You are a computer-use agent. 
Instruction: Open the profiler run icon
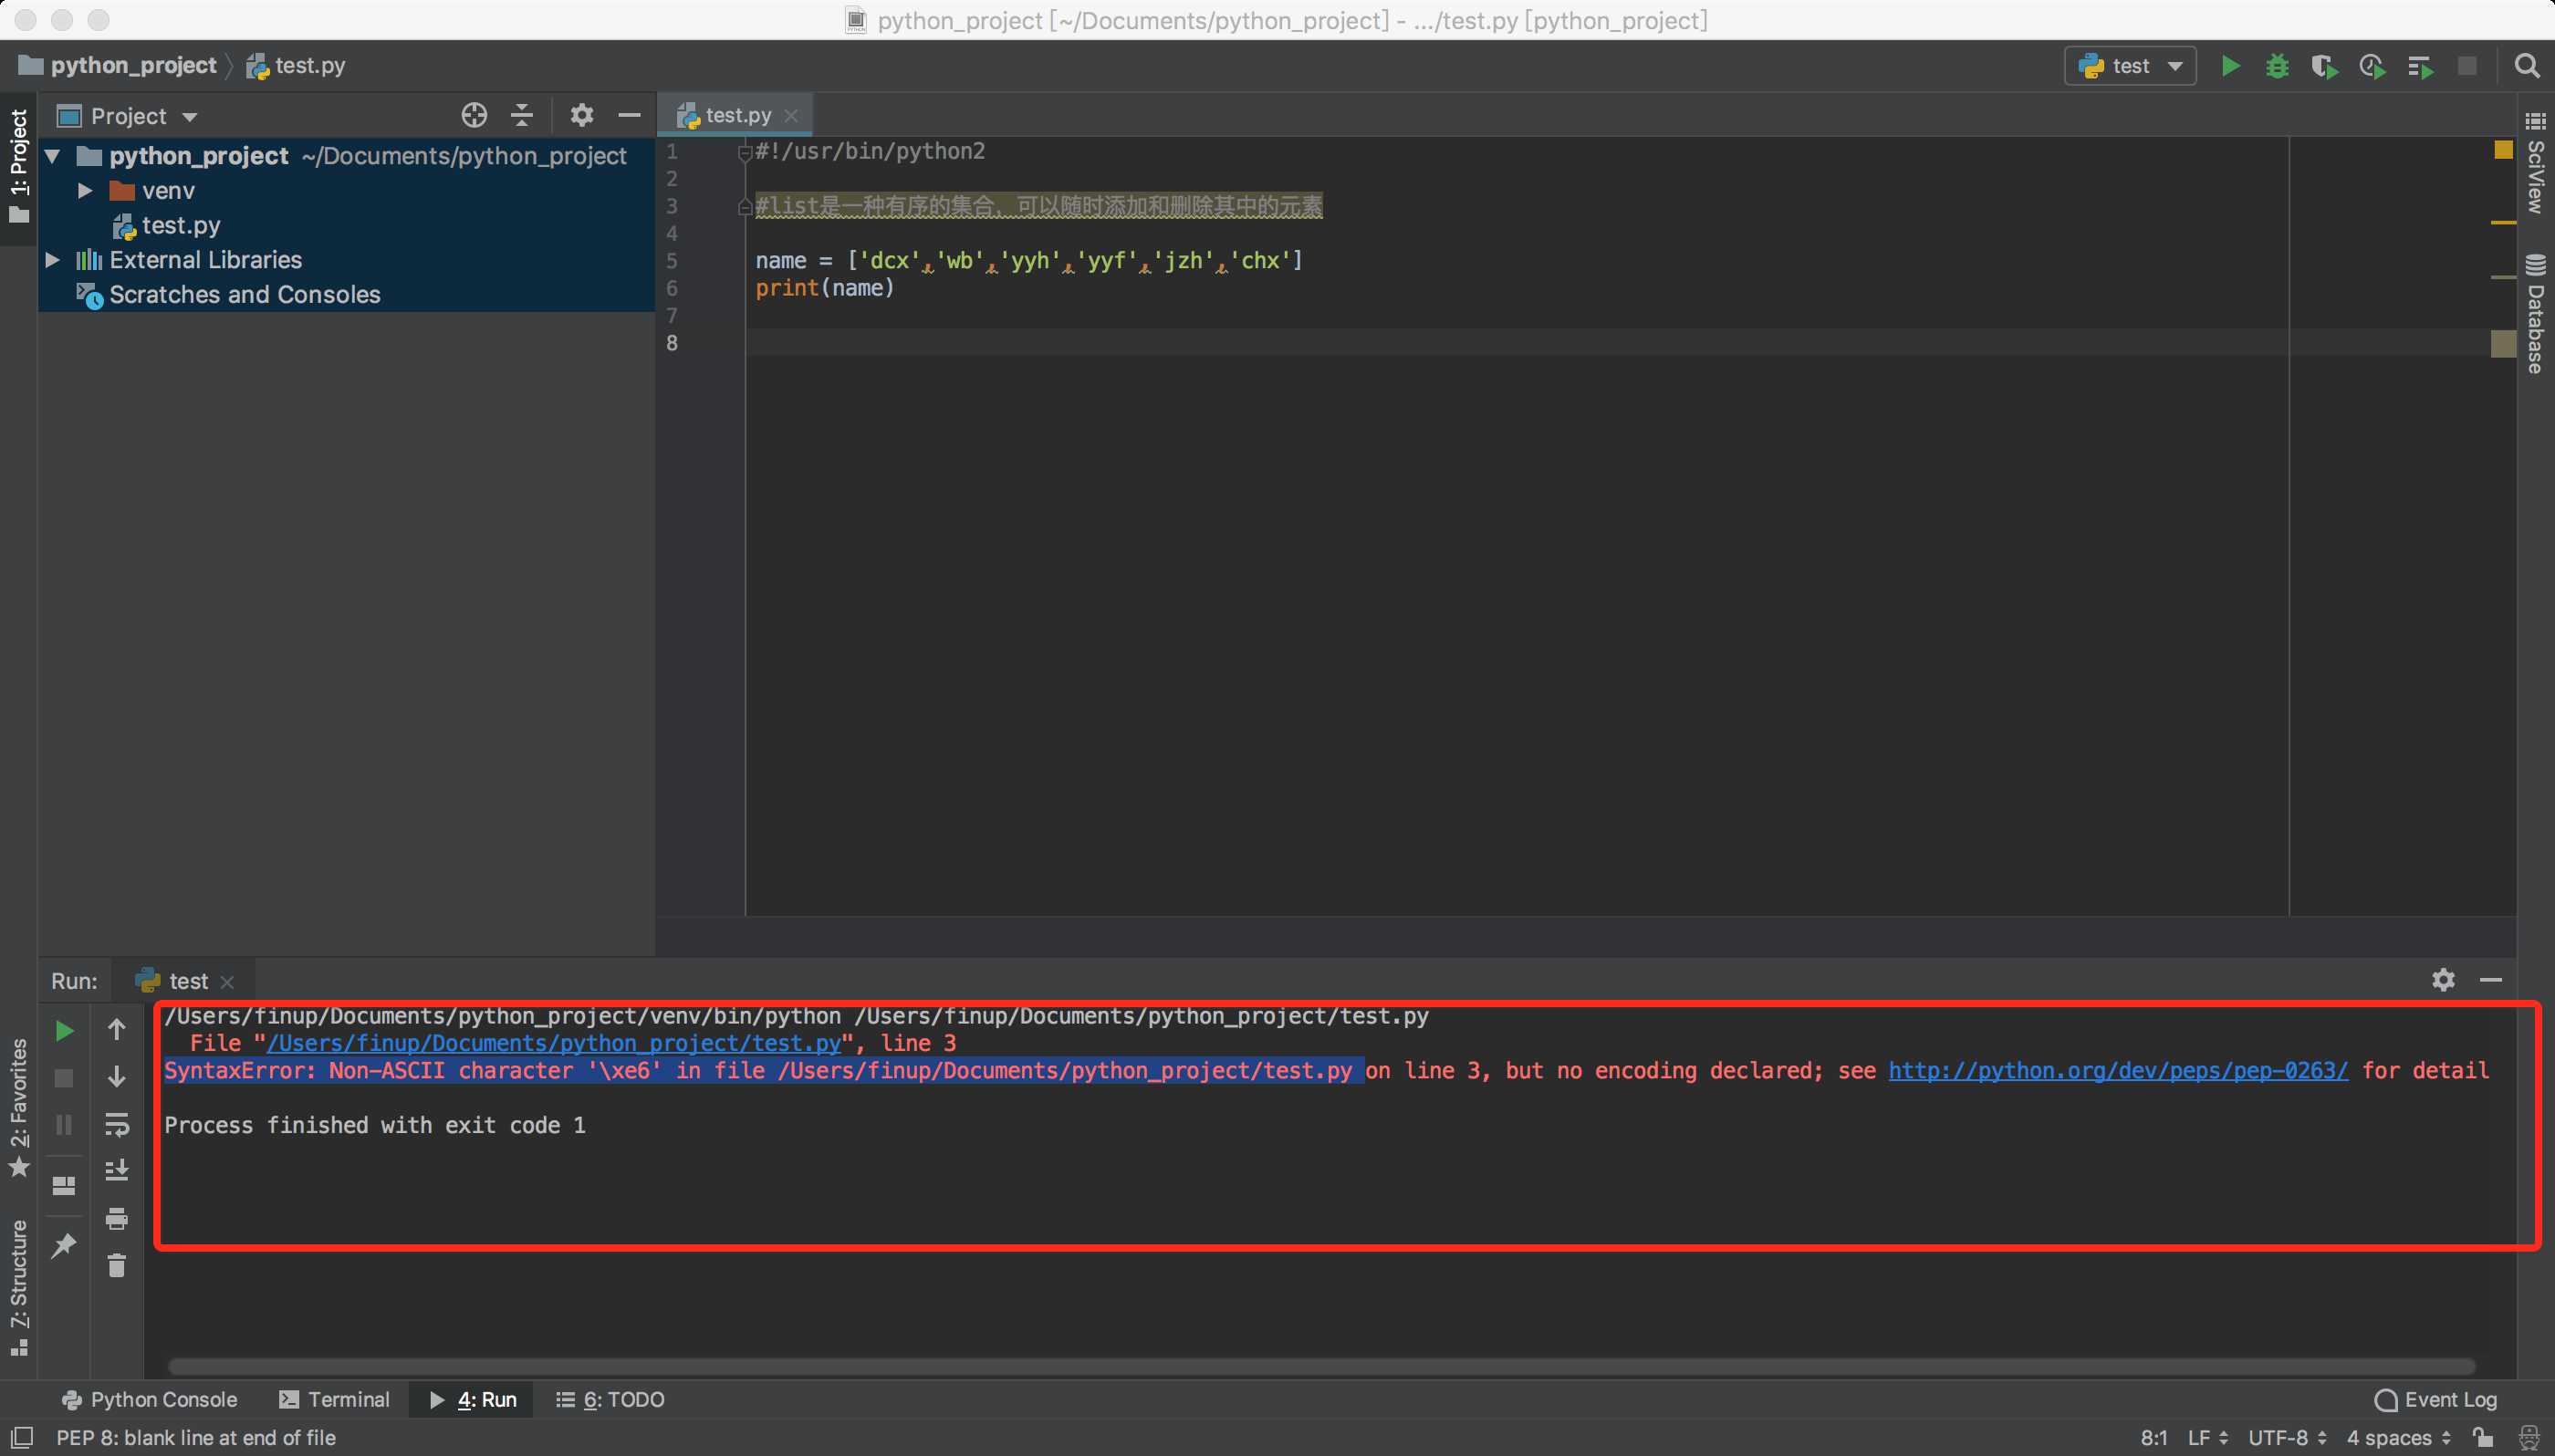pos(2372,66)
